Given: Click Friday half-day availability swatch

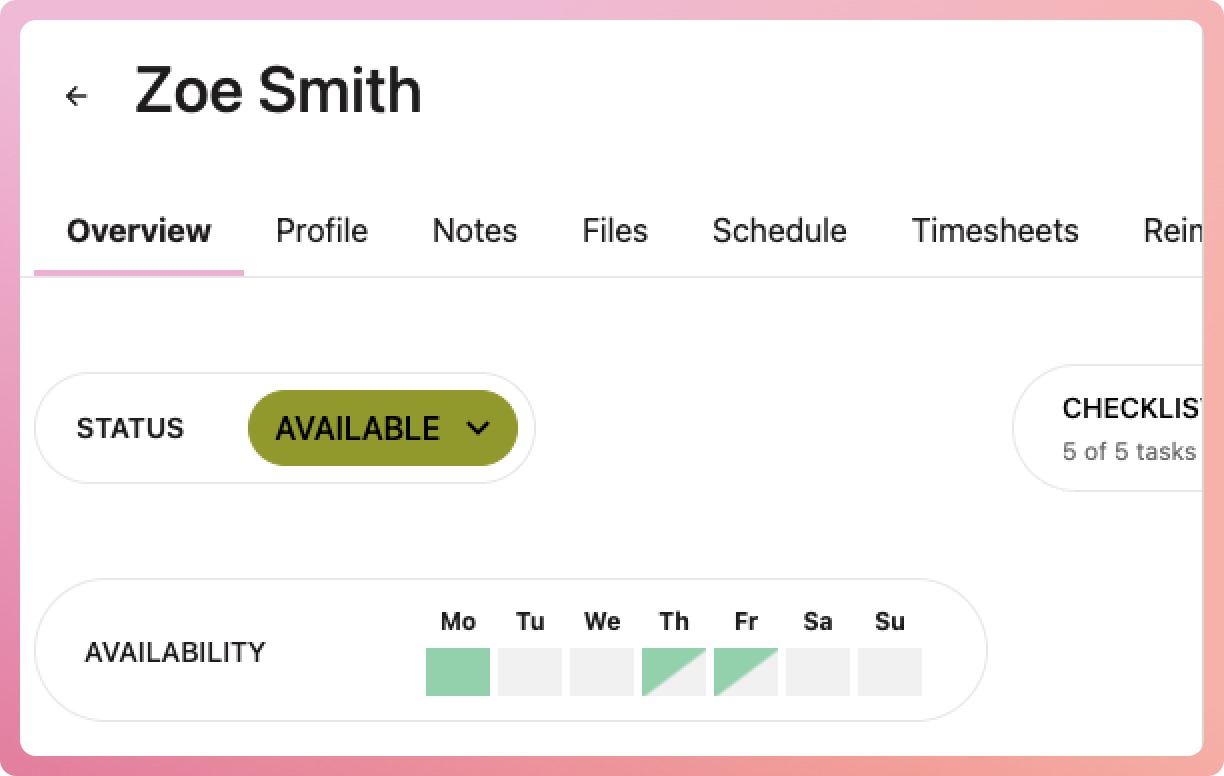Looking at the screenshot, I should [746, 672].
